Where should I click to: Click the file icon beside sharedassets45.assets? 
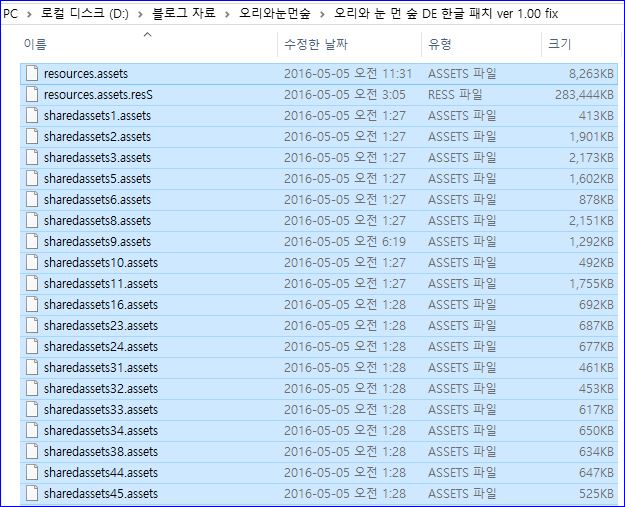point(32,493)
